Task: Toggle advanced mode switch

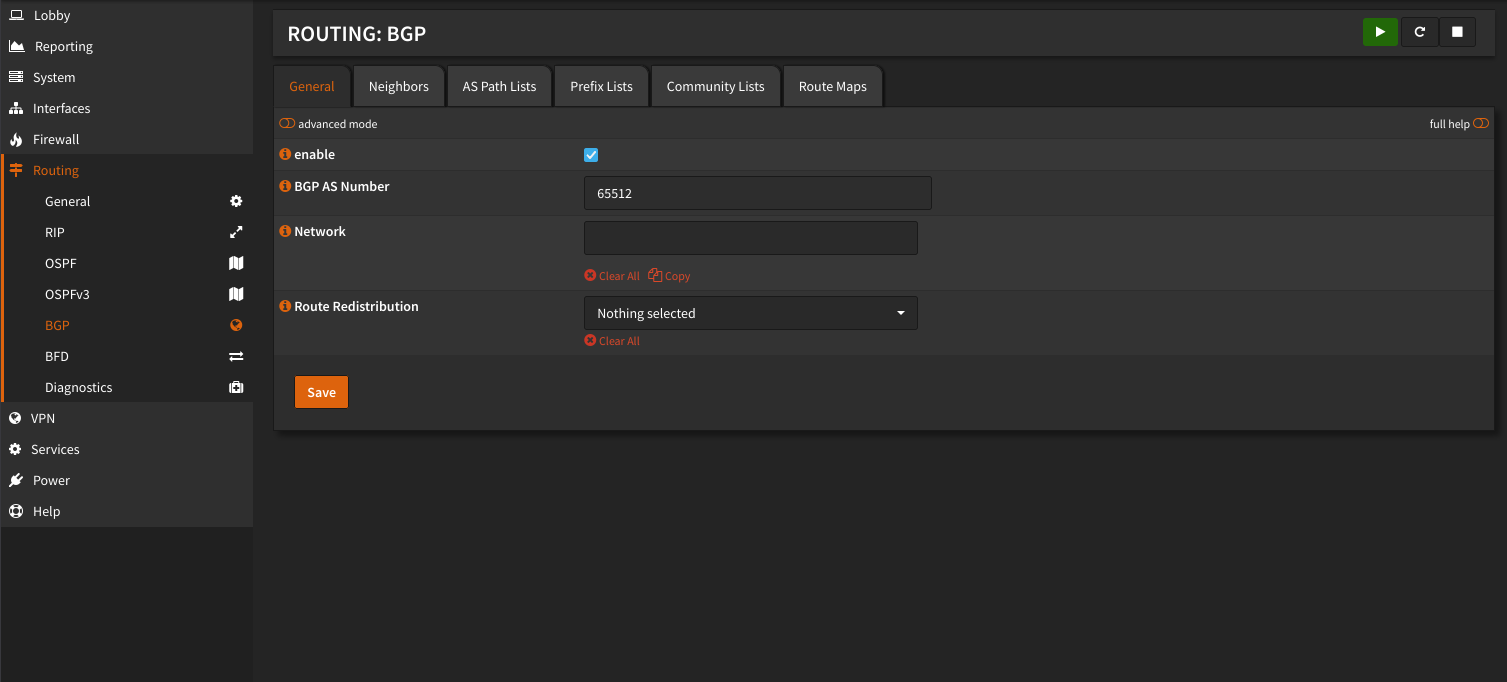Action: tap(287, 124)
